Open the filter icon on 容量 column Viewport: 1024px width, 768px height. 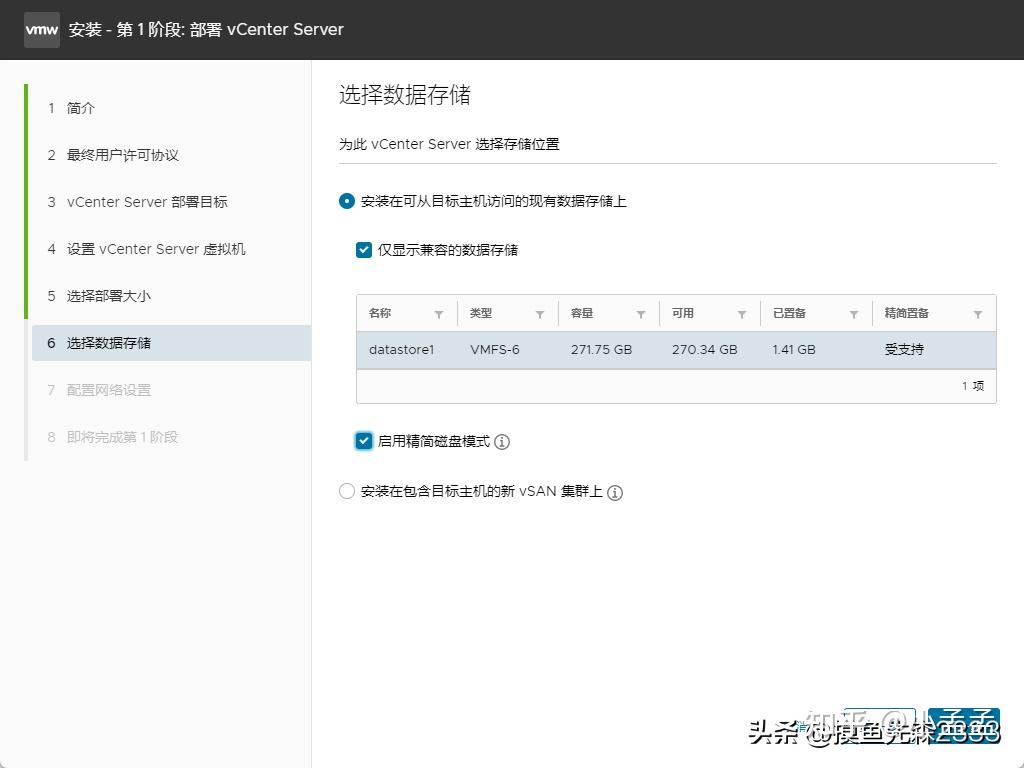pyautogui.click(x=639, y=312)
